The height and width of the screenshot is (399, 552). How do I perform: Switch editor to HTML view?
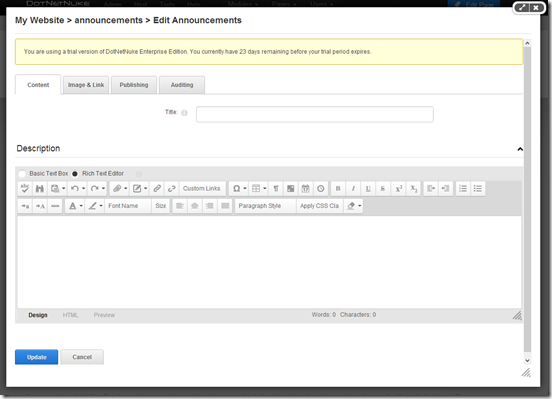click(70, 315)
